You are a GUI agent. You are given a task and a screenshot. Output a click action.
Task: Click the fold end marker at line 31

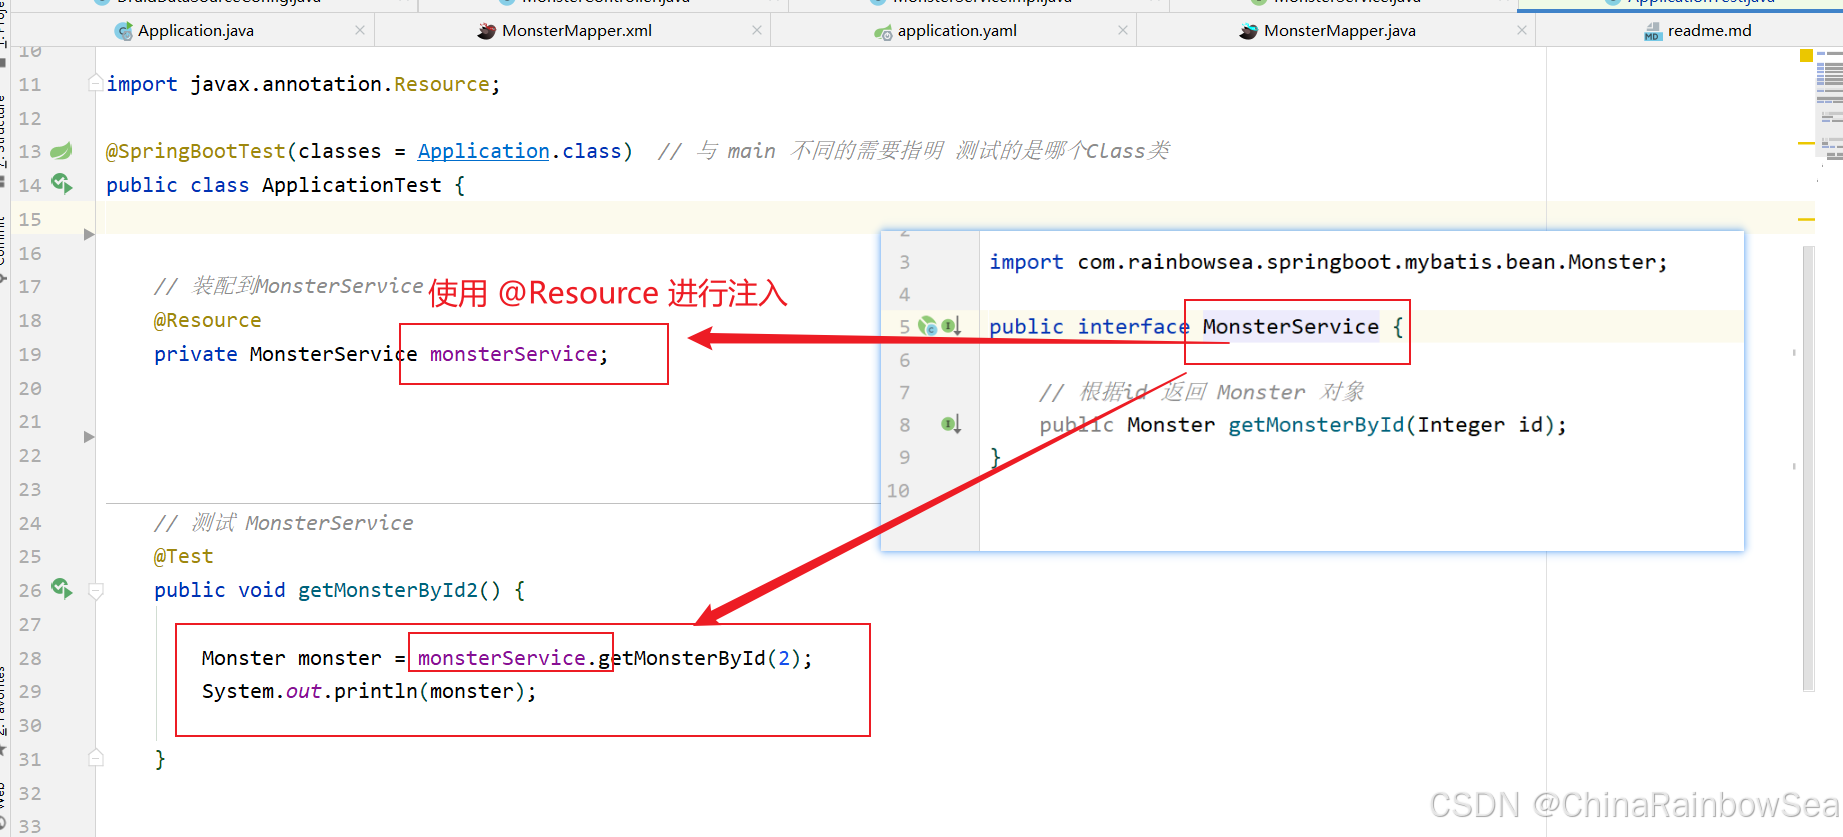tap(96, 758)
